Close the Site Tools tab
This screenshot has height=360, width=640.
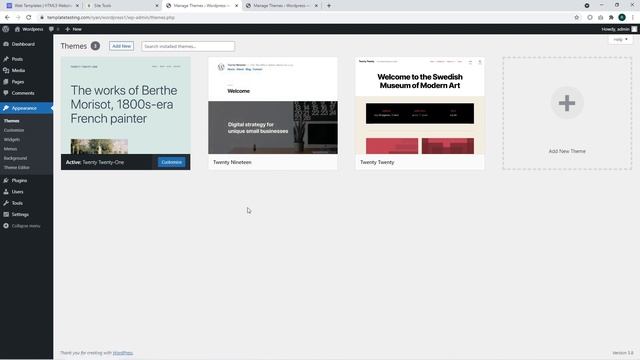click(x=157, y=6)
